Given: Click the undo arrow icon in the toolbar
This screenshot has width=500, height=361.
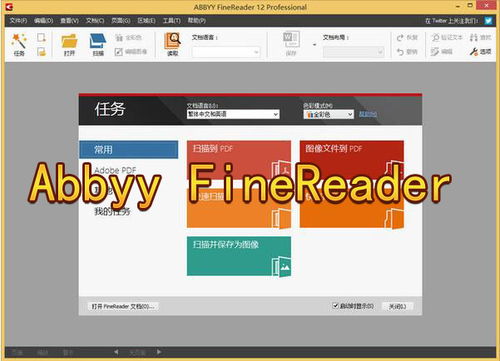Looking at the screenshot, I should click(x=400, y=52).
